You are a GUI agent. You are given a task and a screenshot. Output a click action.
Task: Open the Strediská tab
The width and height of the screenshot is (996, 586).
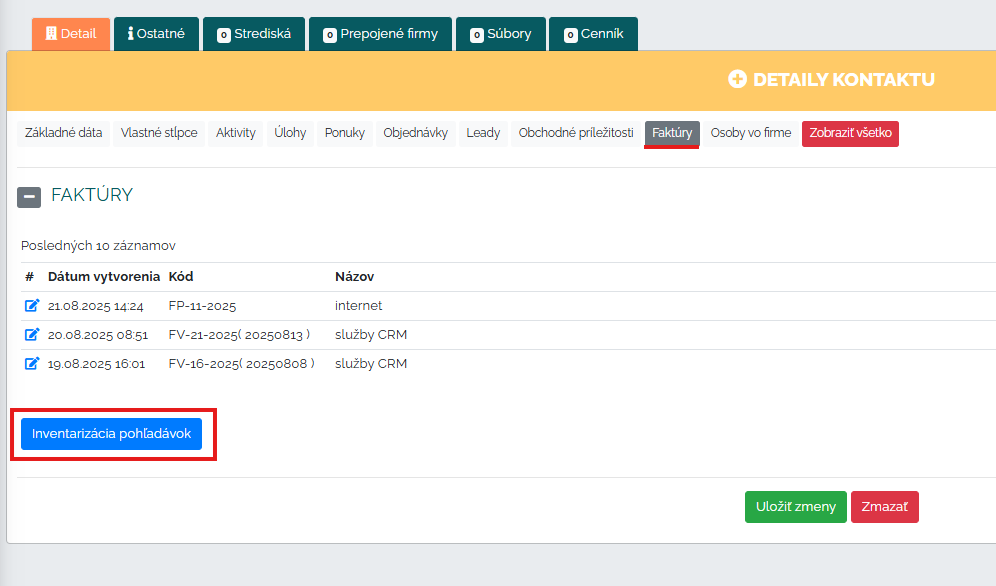coord(254,34)
